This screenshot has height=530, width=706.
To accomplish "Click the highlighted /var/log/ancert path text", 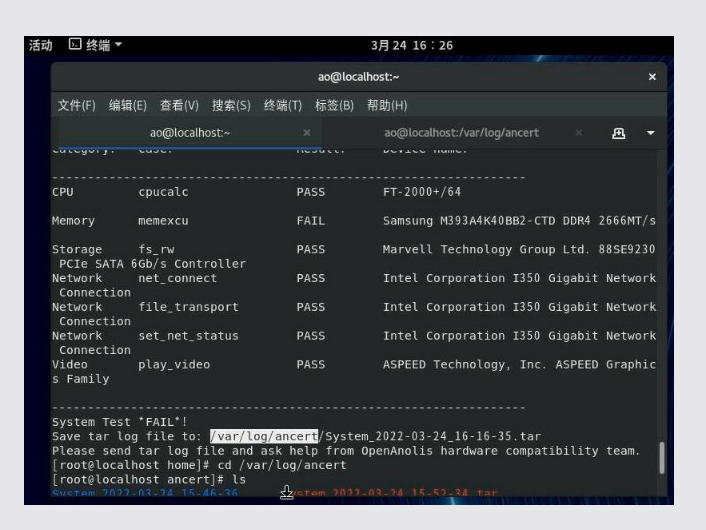I will click(x=264, y=436).
